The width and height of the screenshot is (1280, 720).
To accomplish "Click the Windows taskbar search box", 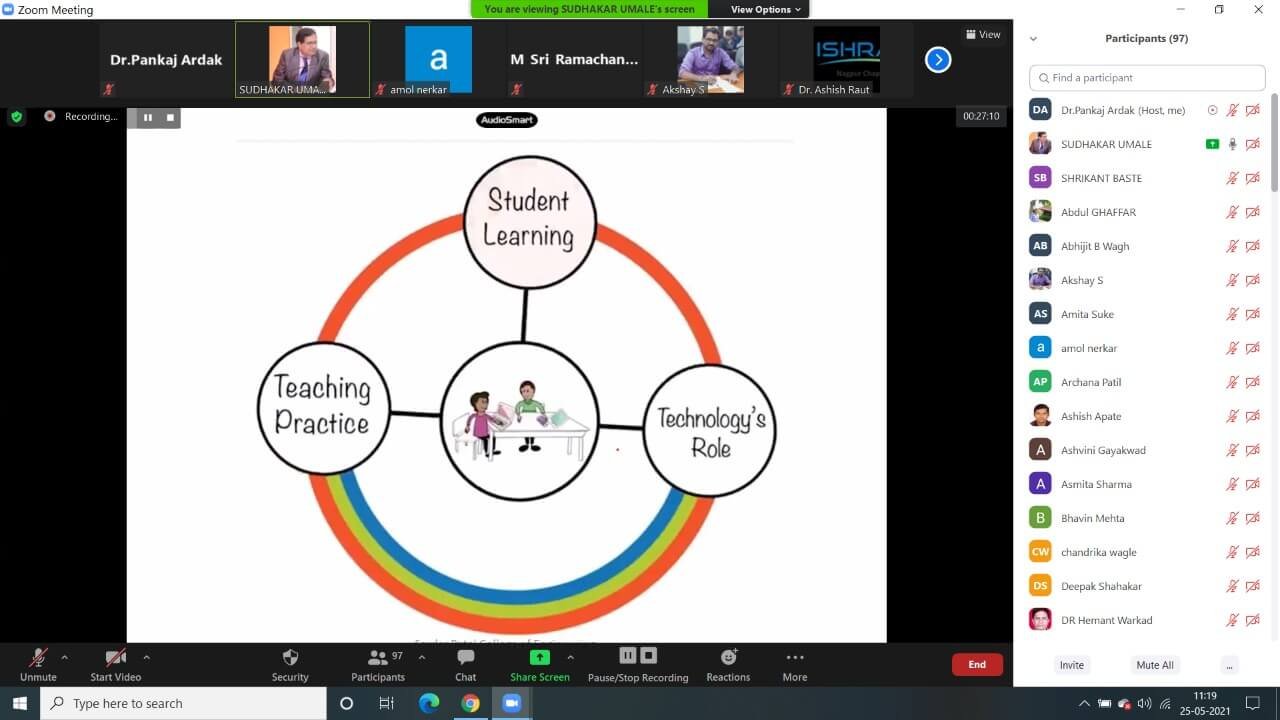I will (183, 703).
